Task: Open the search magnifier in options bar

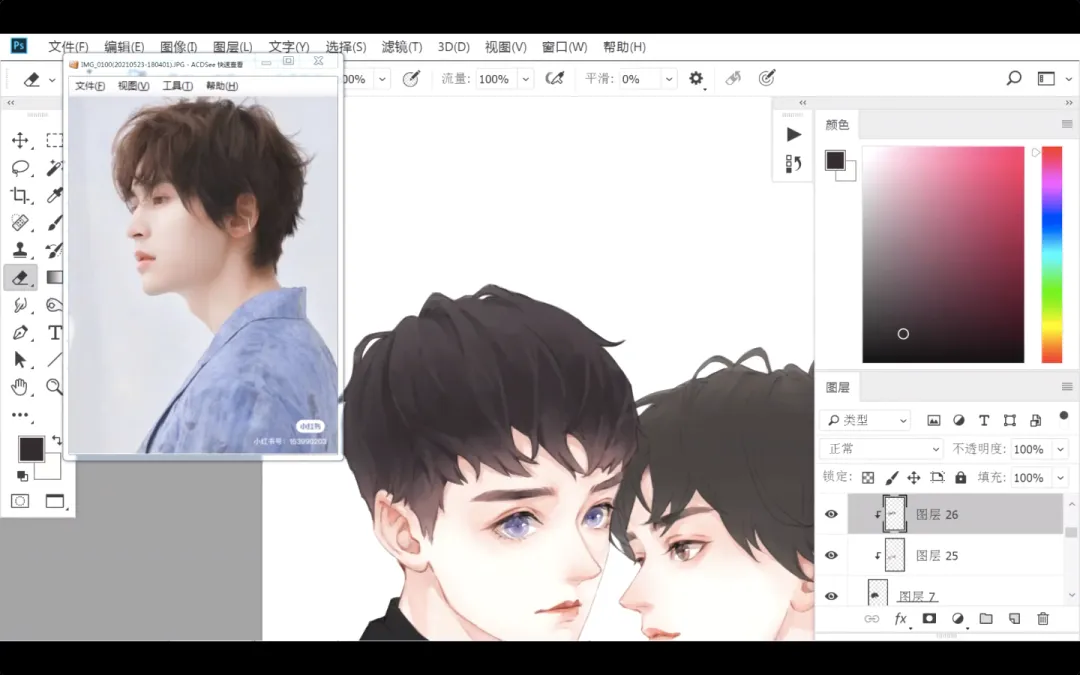Action: [x=1014, y=79]
